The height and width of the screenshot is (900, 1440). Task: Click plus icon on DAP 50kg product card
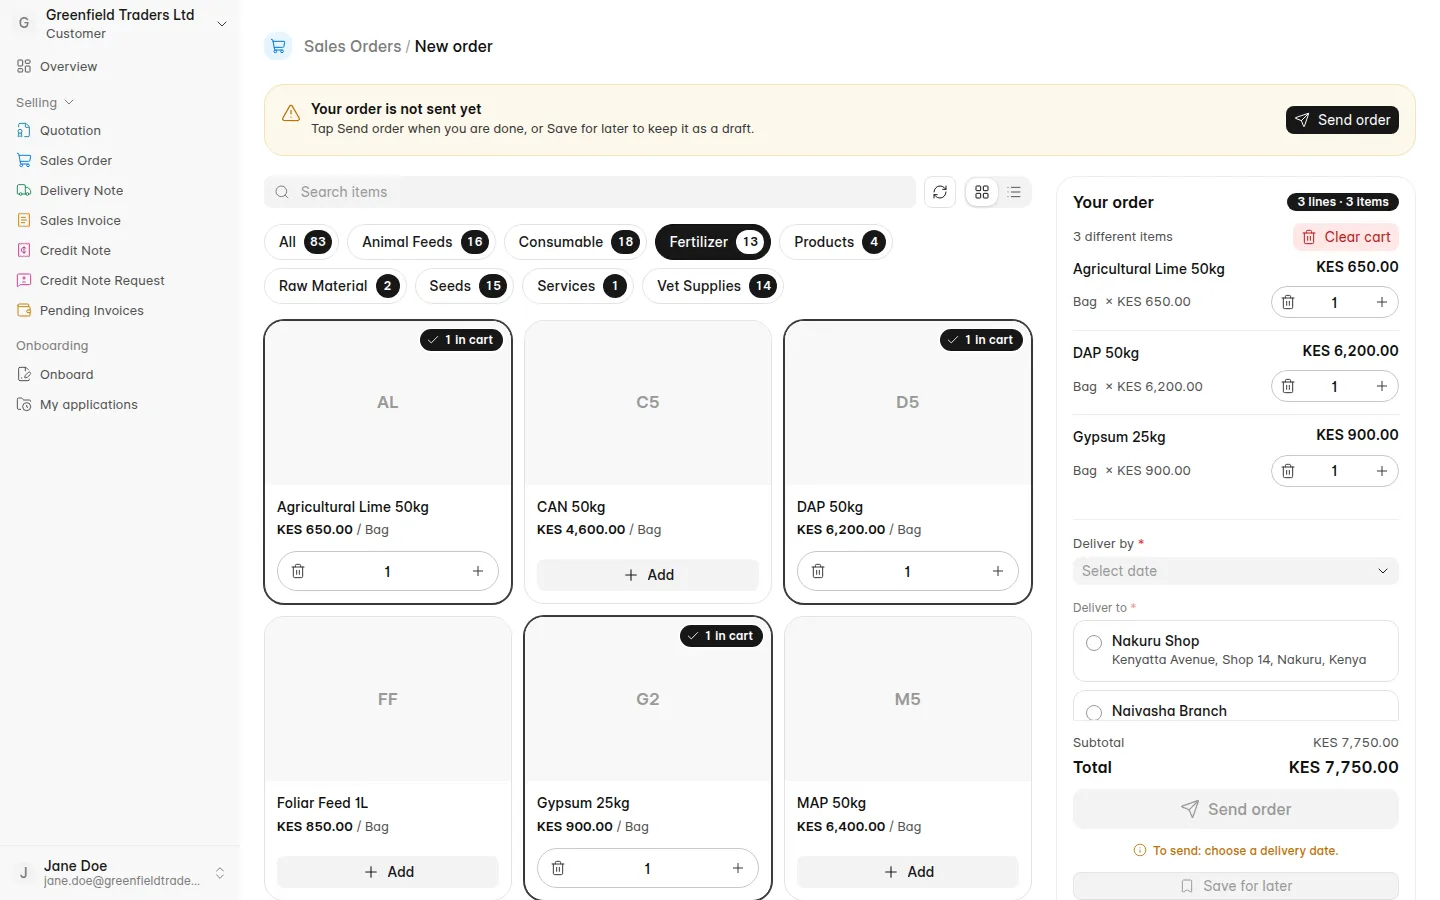(x=998, y=571)
